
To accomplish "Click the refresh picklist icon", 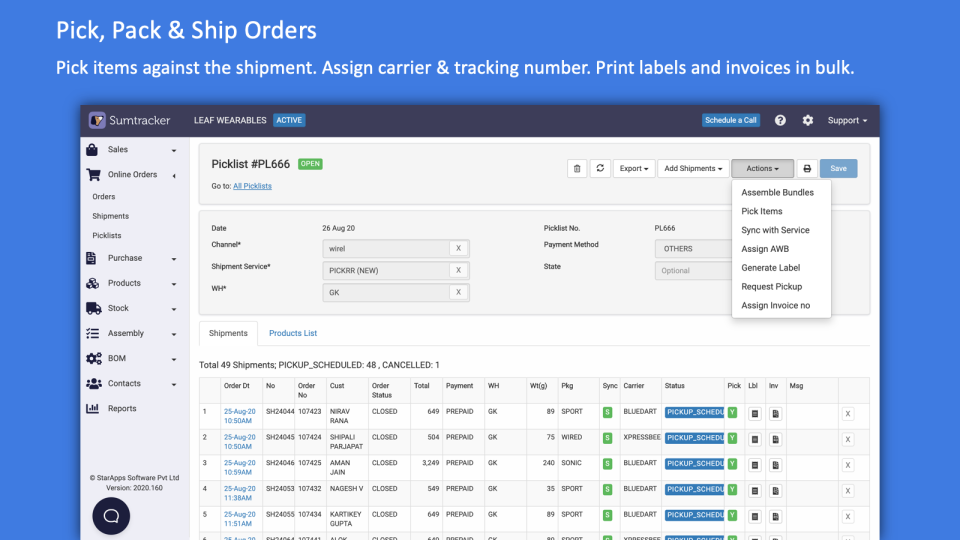I will pos(600,168).
